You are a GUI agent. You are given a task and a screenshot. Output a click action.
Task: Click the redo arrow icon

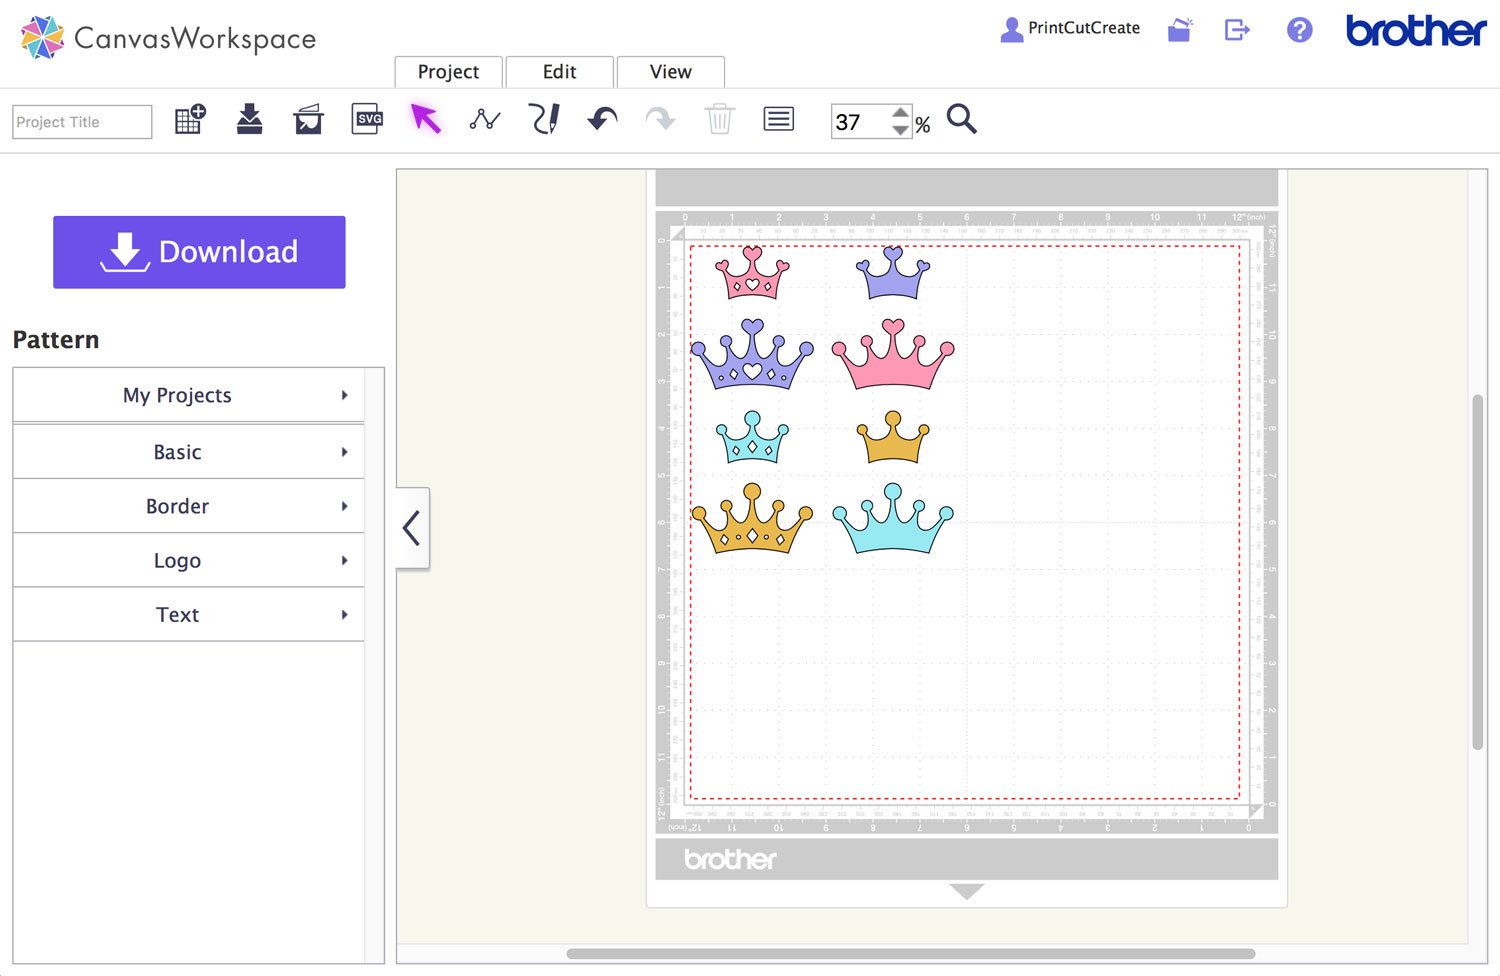pos(660,119)
